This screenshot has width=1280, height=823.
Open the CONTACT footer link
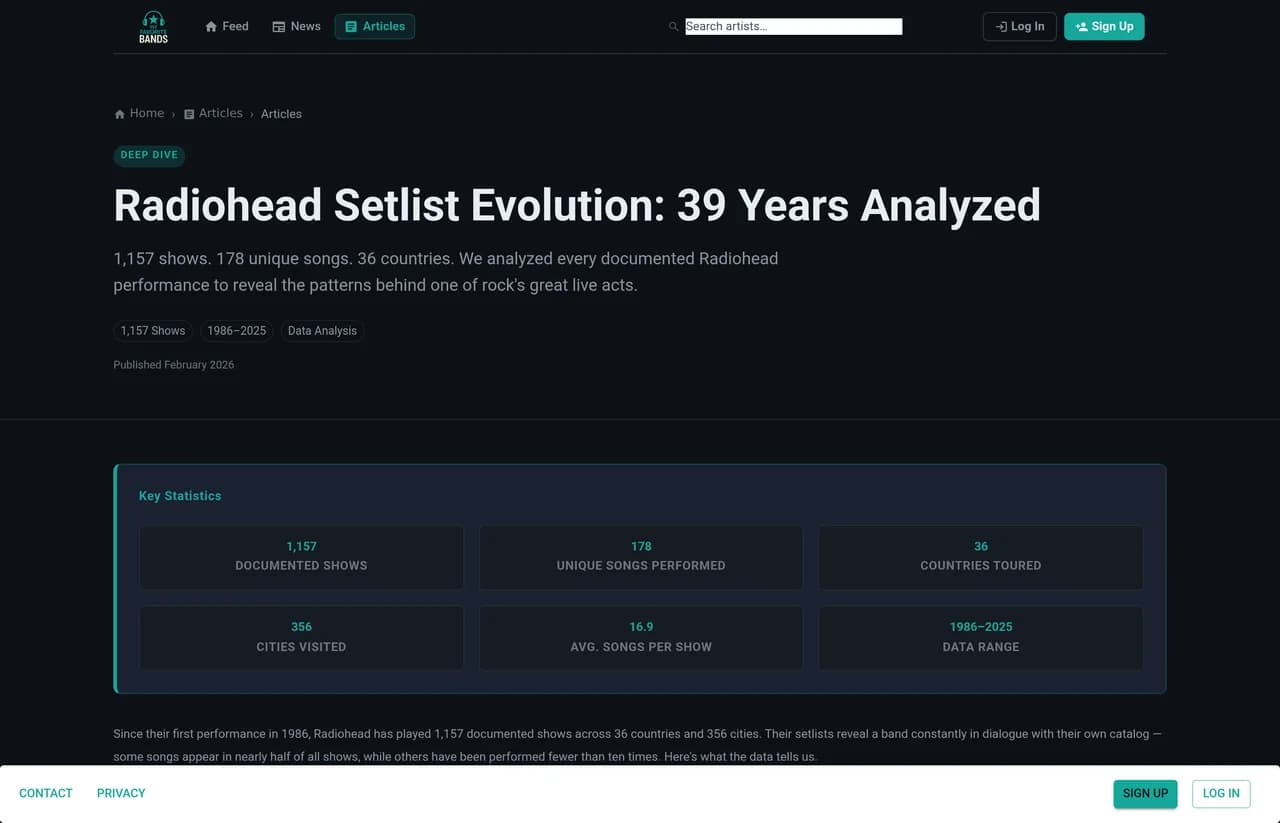coord(46,793)
